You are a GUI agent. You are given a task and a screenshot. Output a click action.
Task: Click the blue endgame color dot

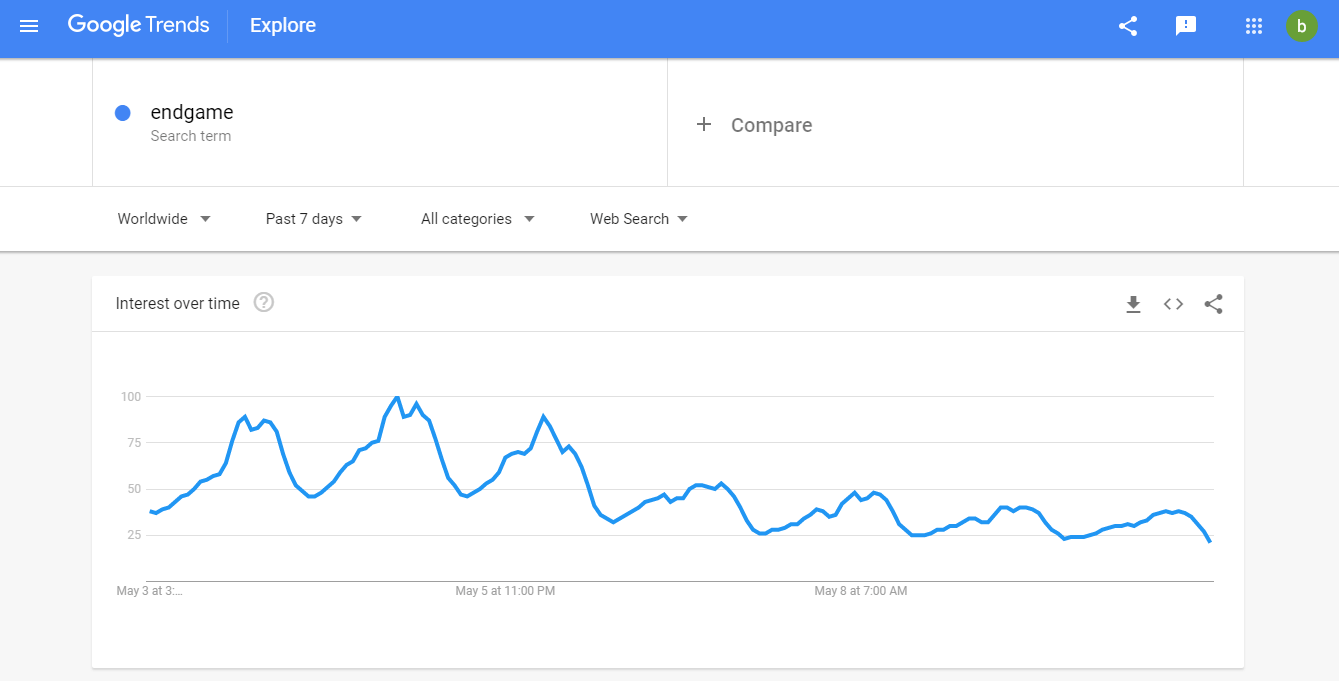coord(123,113)
